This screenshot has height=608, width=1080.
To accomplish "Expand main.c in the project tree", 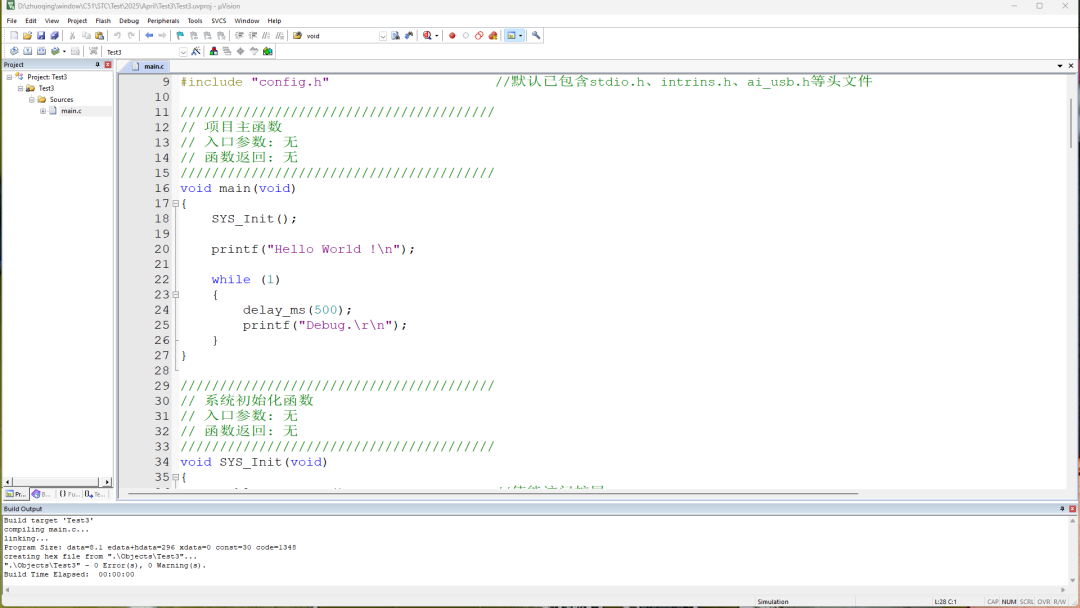I will [x=43, y=111].
